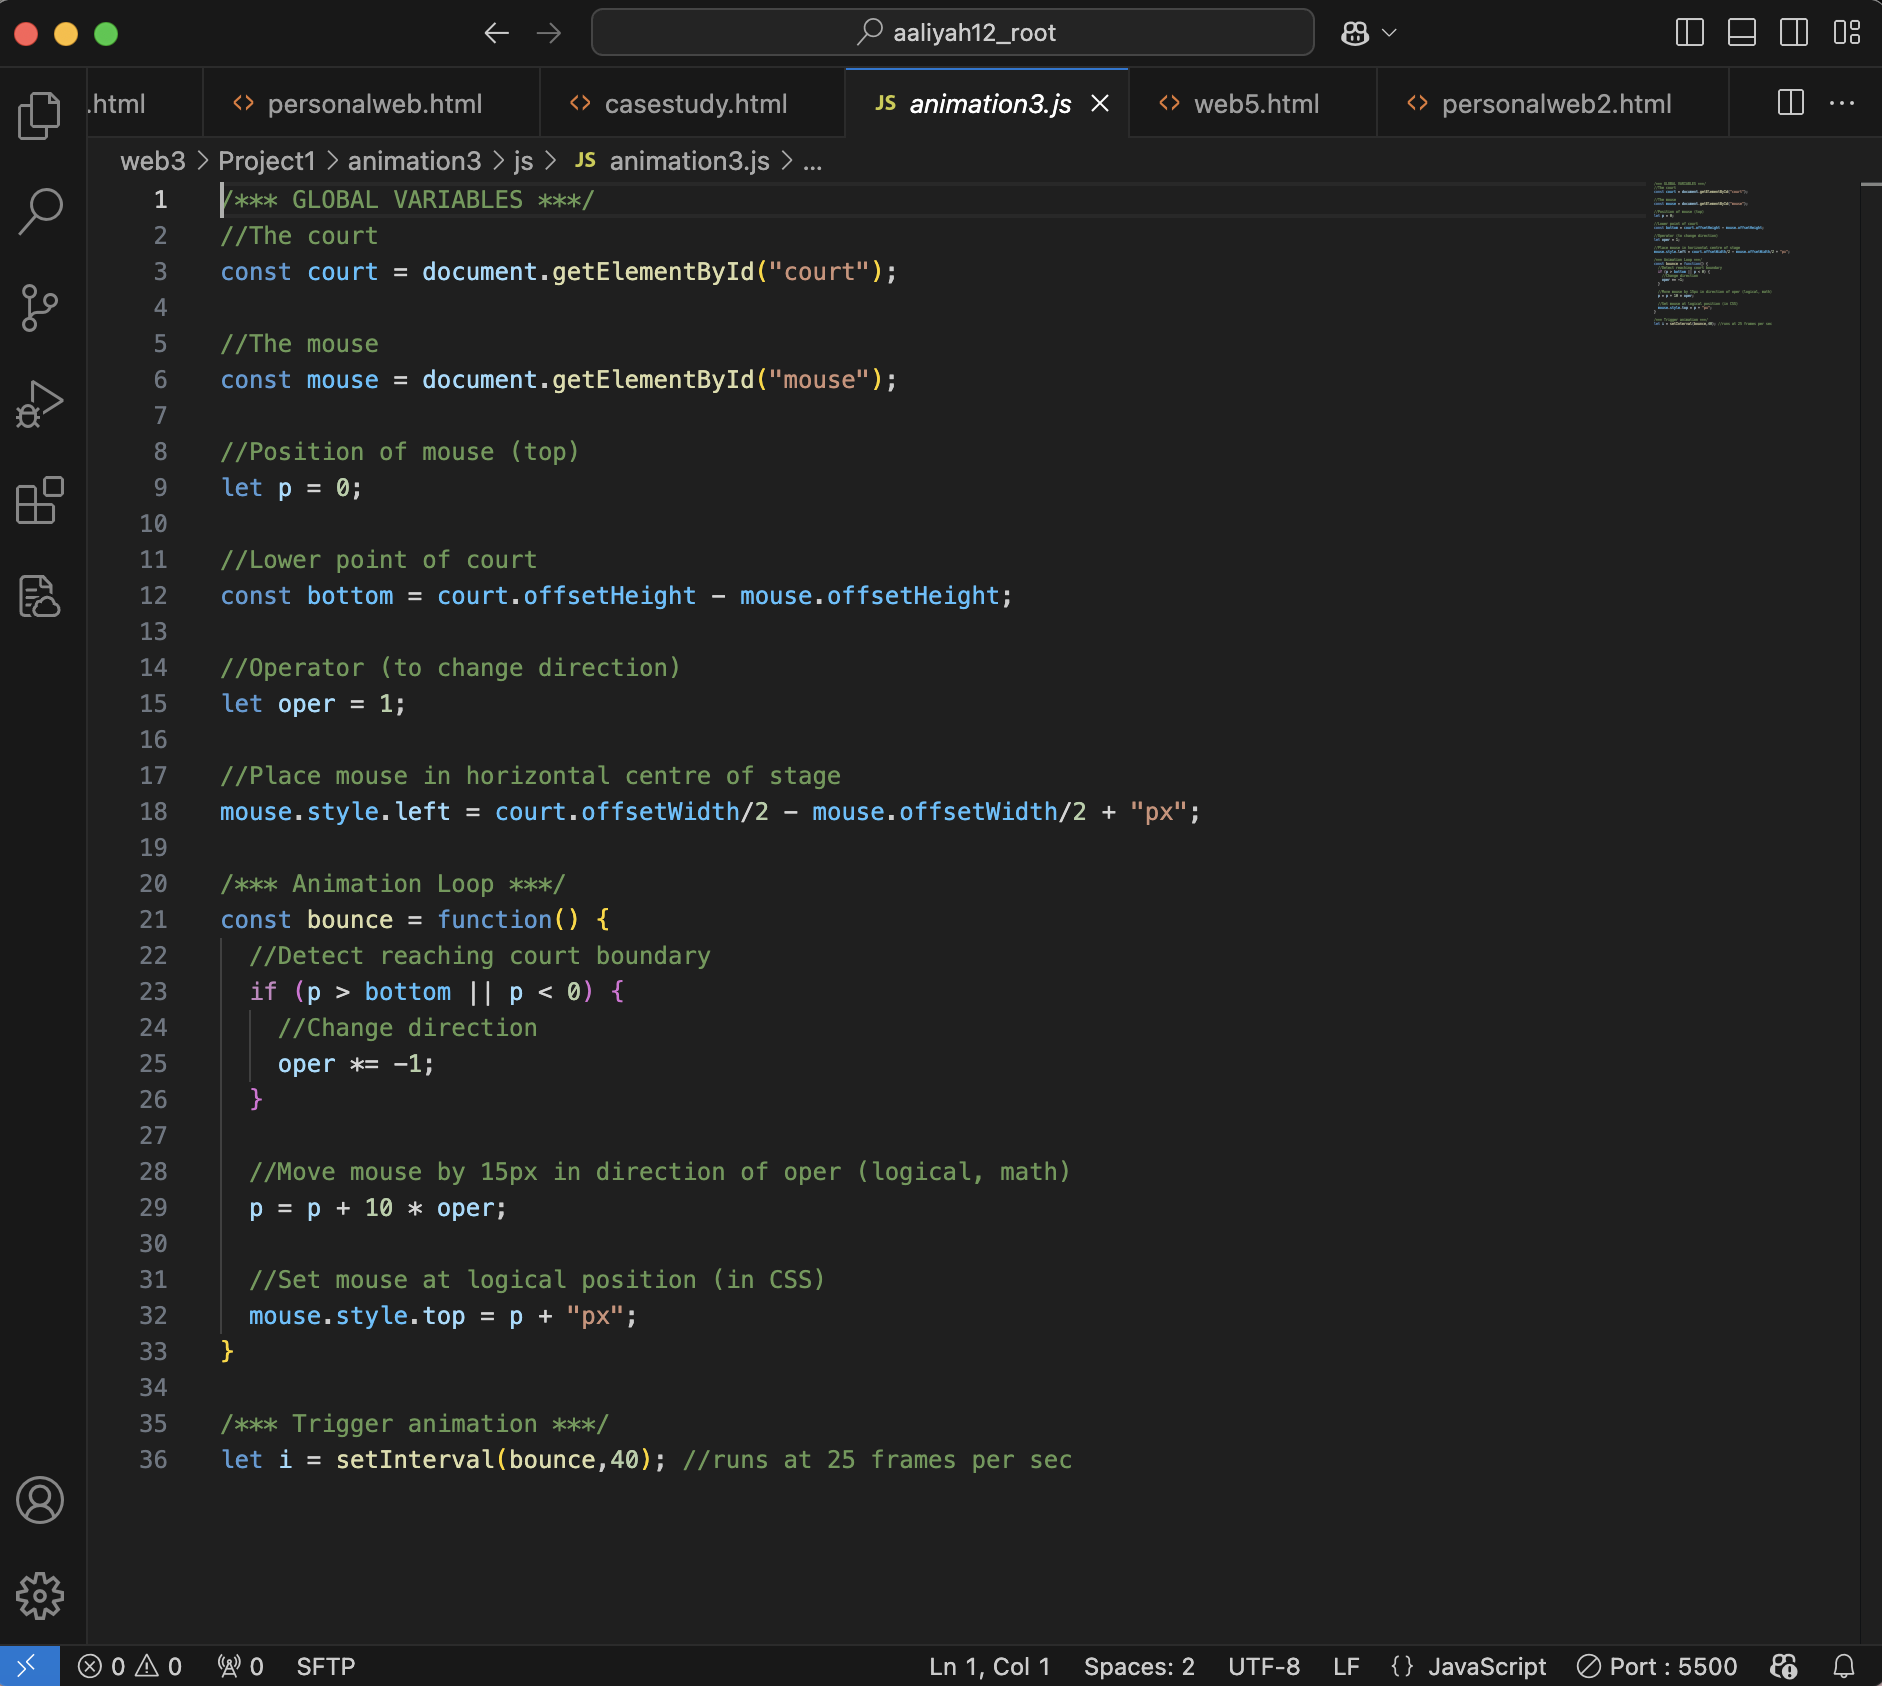1882x1686 pixels.
Task: Expand the Copilot chat dropdown arrow
Action: (1389, 33)
